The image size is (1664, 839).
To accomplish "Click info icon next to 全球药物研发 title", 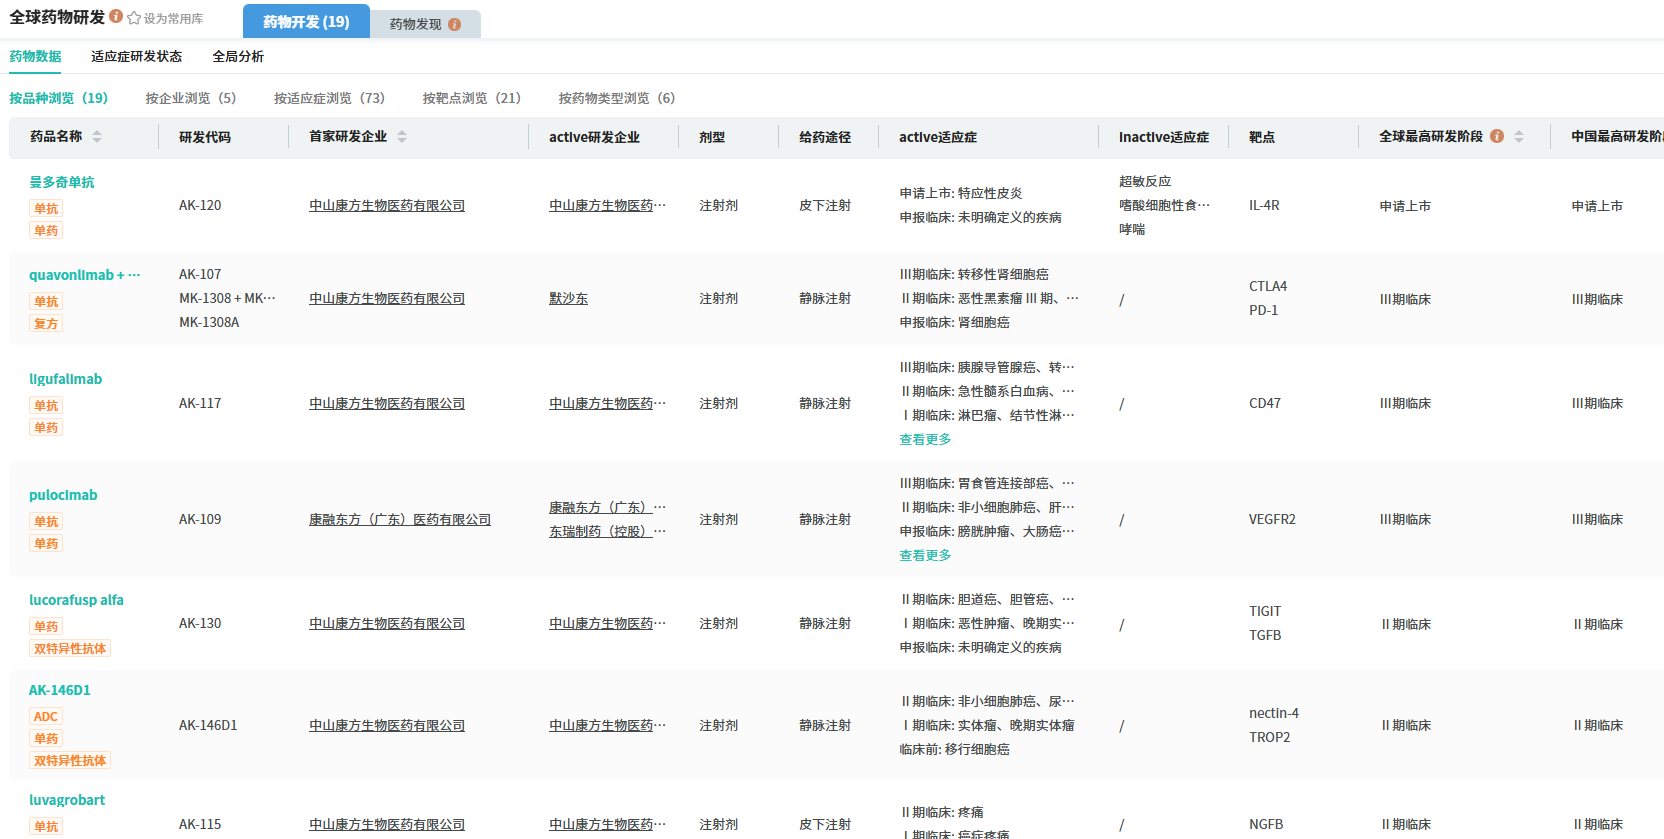I will (116, 16).
